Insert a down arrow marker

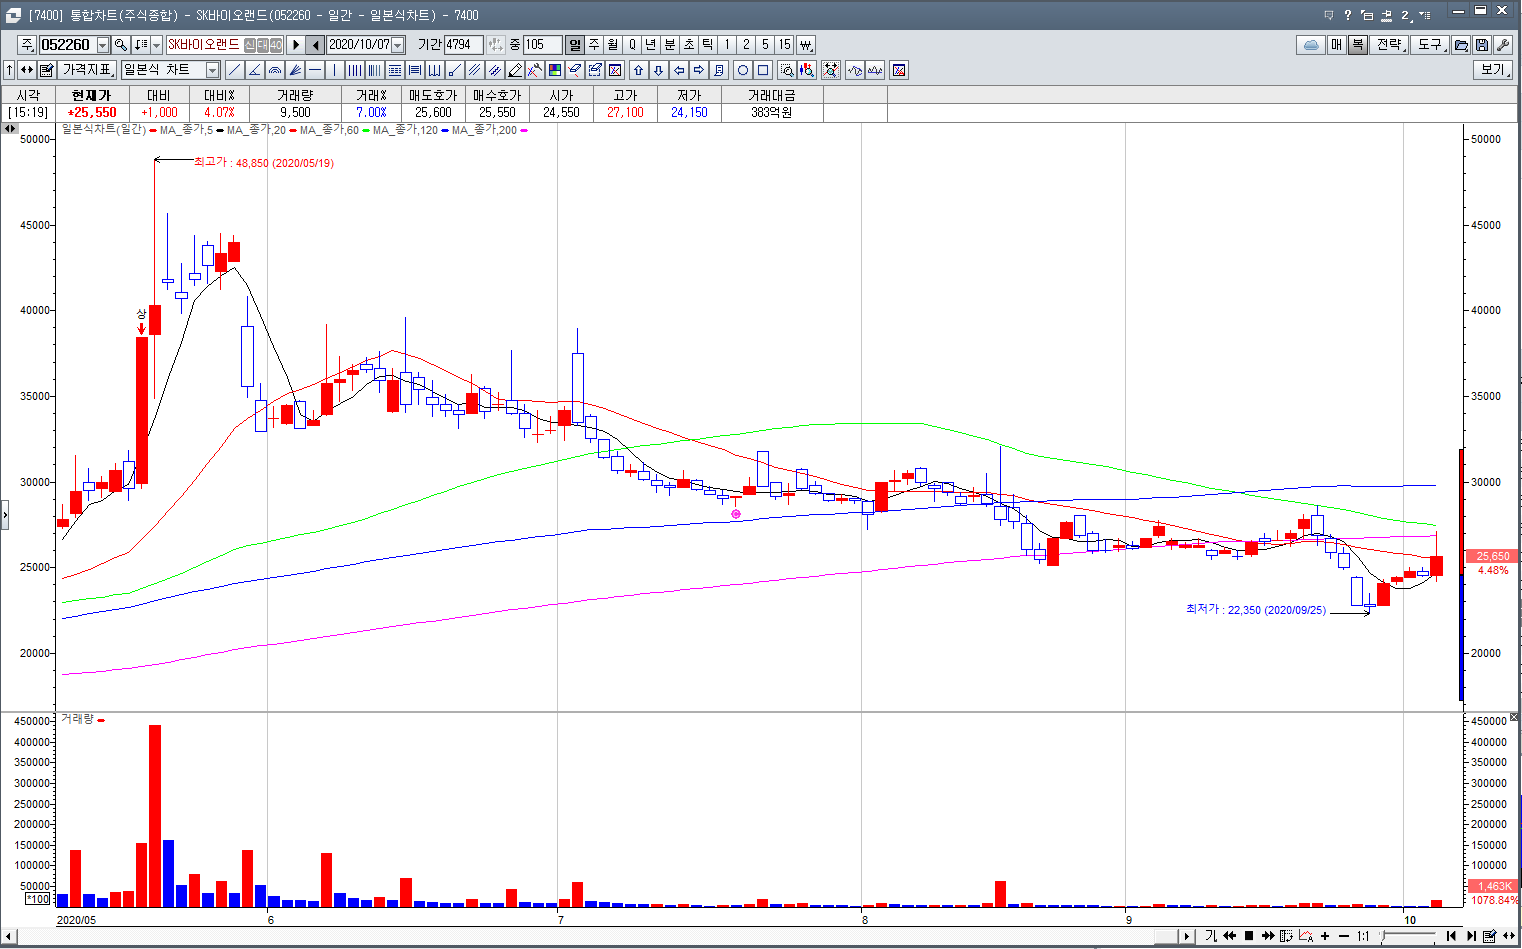pos(658,70)
